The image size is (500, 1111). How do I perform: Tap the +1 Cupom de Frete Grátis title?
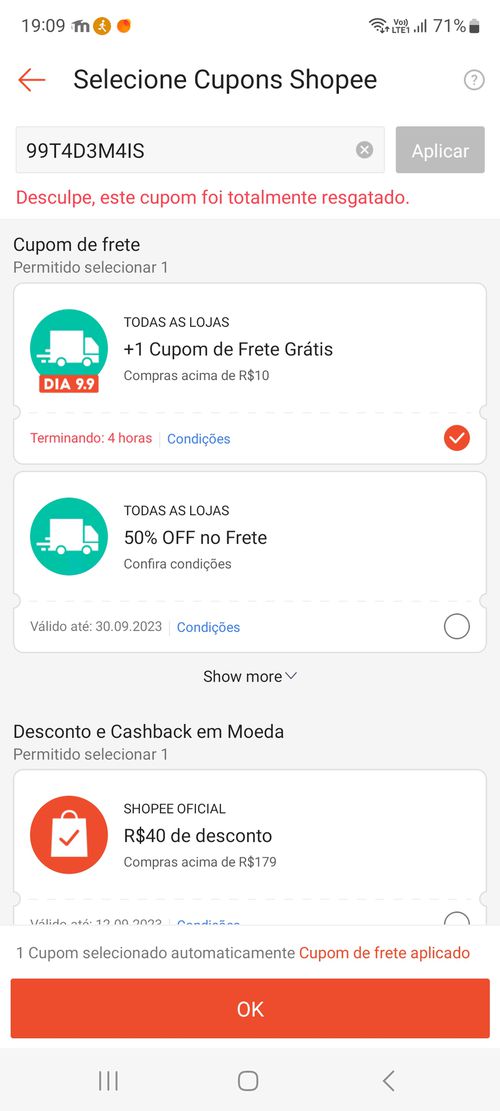228,349
